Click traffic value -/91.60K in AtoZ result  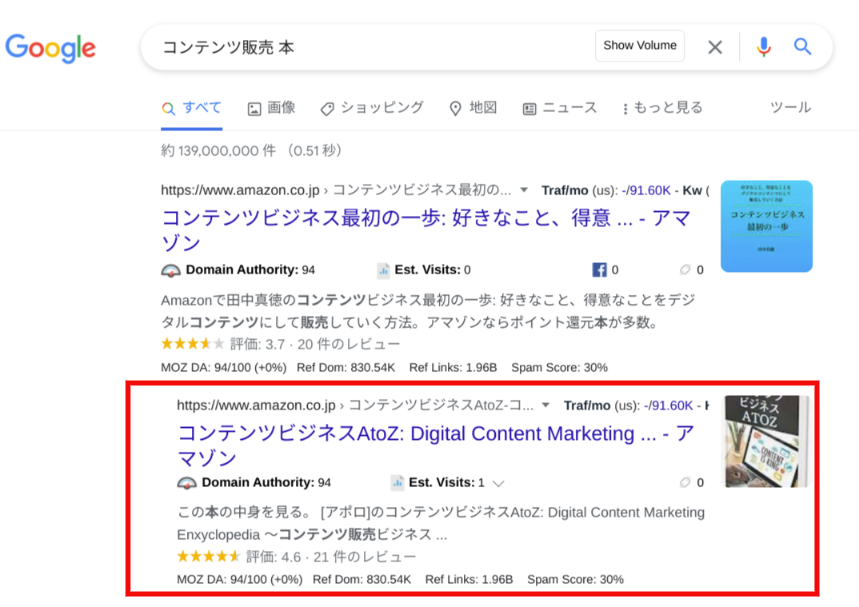668,405
